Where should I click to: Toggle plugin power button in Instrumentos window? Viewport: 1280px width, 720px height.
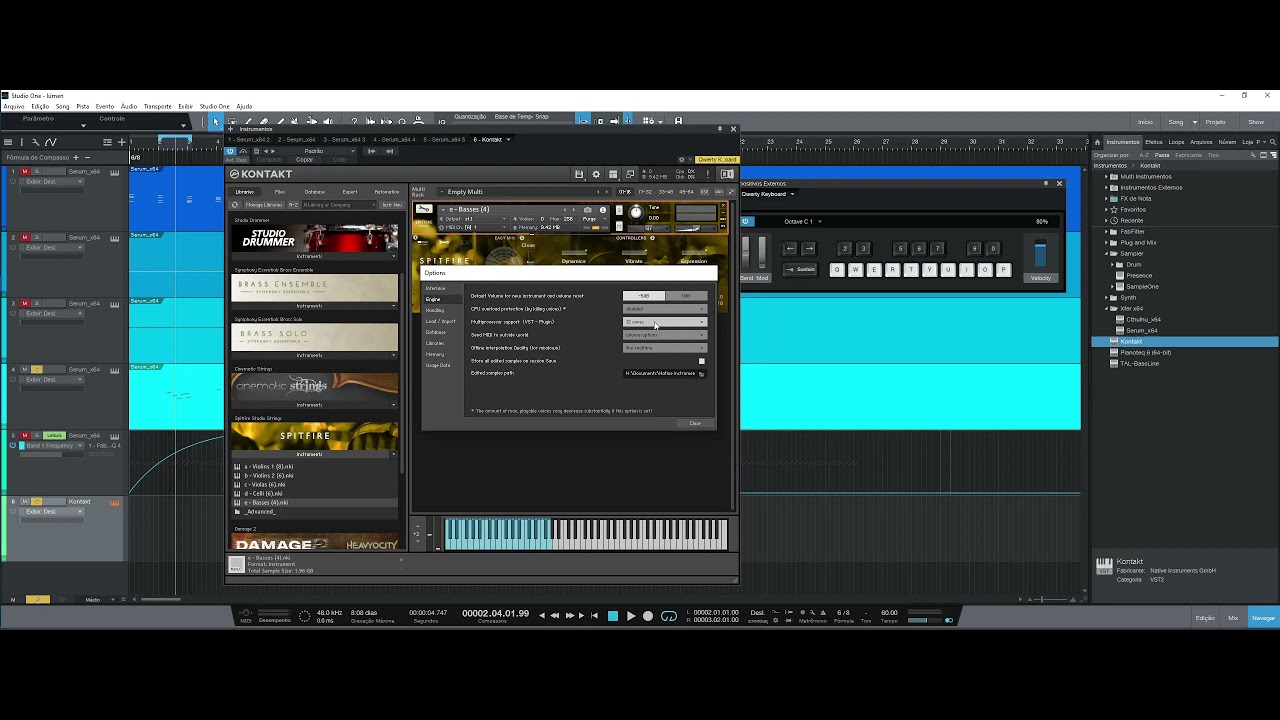230,151
